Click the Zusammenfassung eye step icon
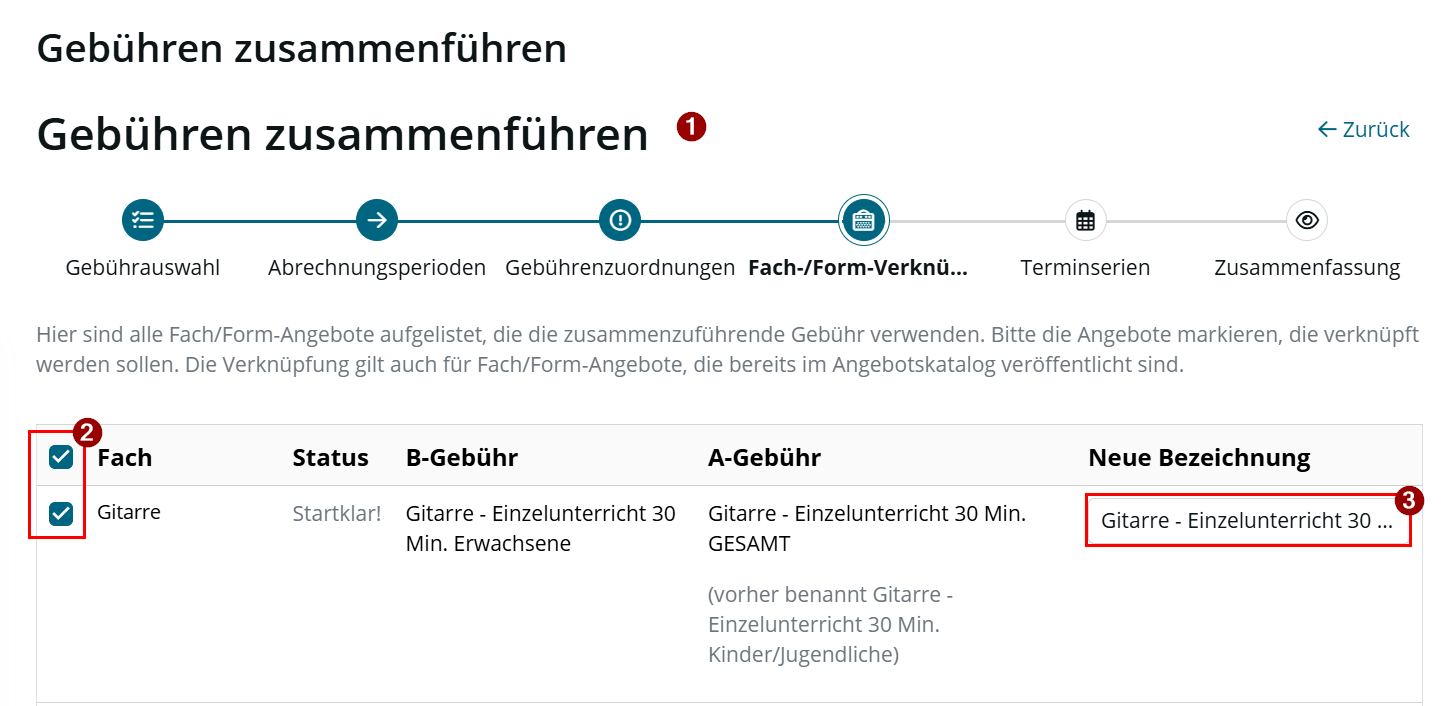Screen dimensions: 1453x706 pyautogui.click(x=1307, y=220)
